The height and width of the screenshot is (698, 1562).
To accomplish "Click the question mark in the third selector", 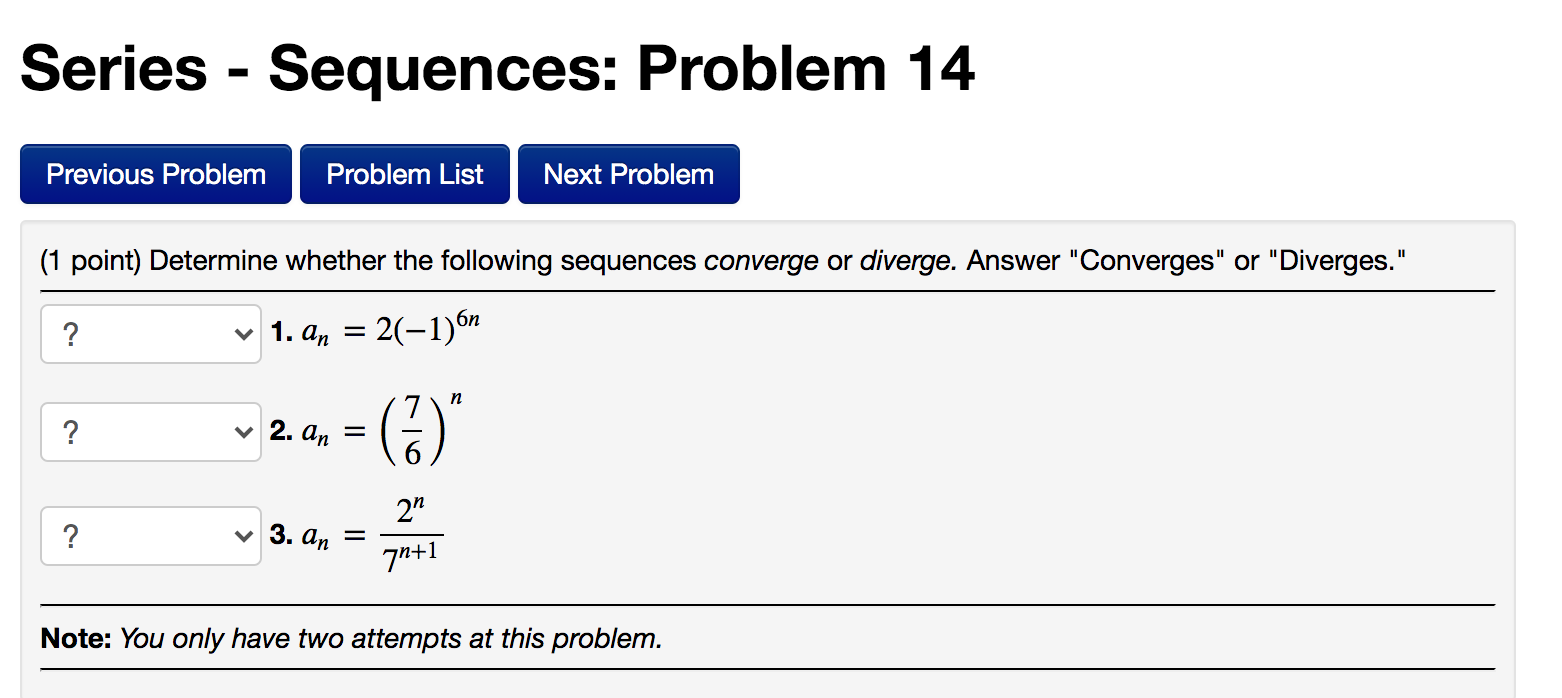I will [70, 536].
